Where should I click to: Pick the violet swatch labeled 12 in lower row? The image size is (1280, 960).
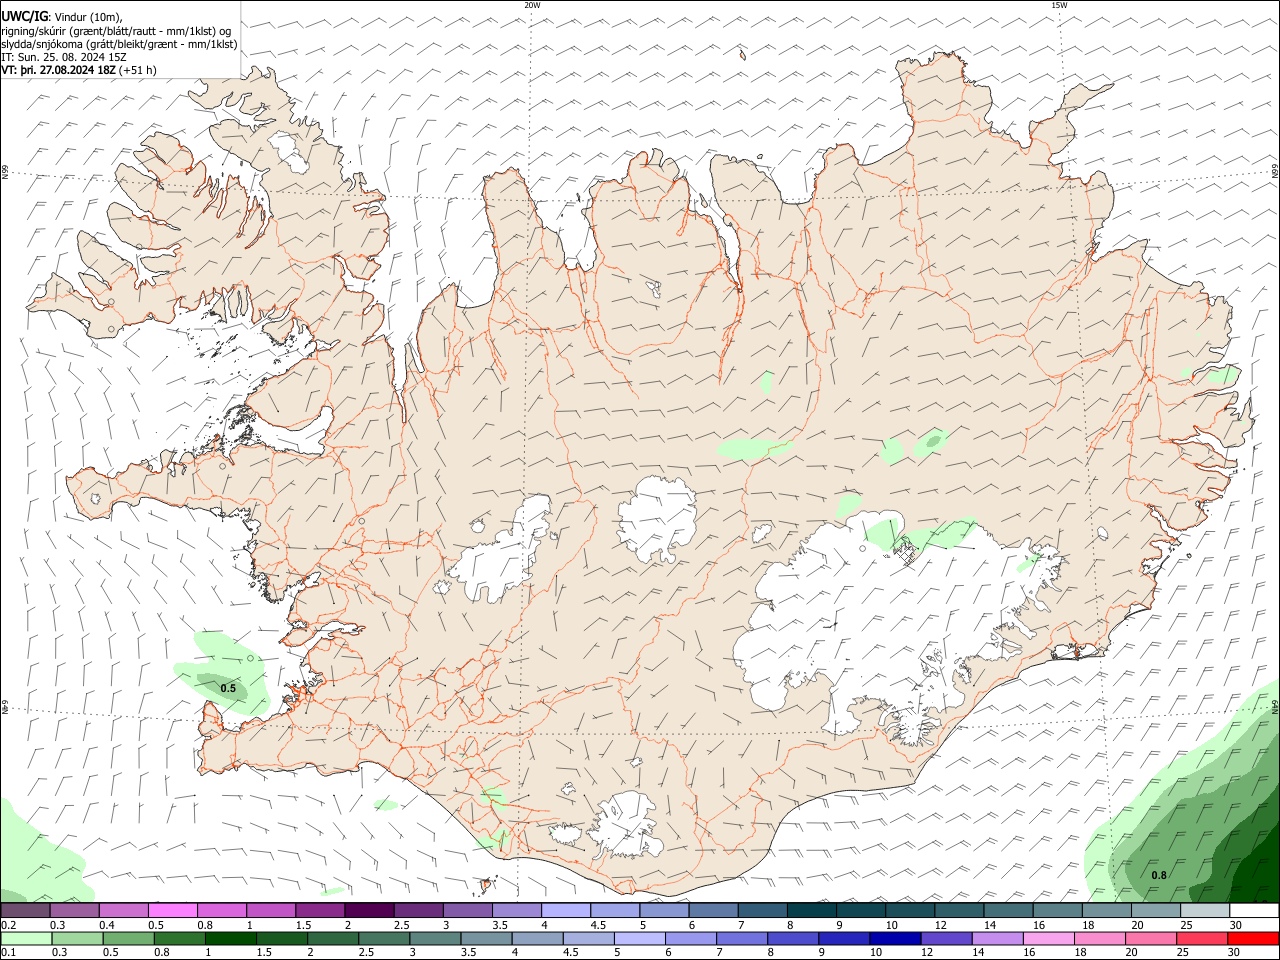click(945, 939)
